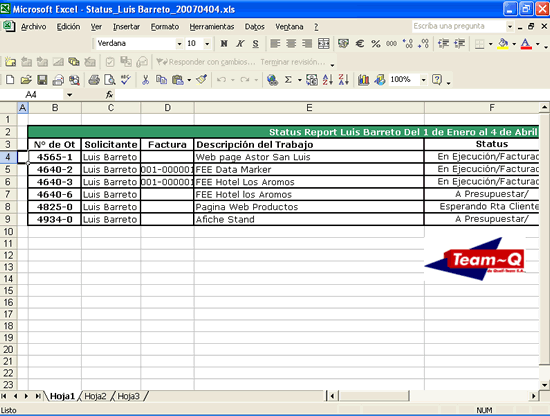Image resolution: width=550 pixels, height=416 pixels.
Task: Open the Archivo menu
Action: tap(33, 27)
